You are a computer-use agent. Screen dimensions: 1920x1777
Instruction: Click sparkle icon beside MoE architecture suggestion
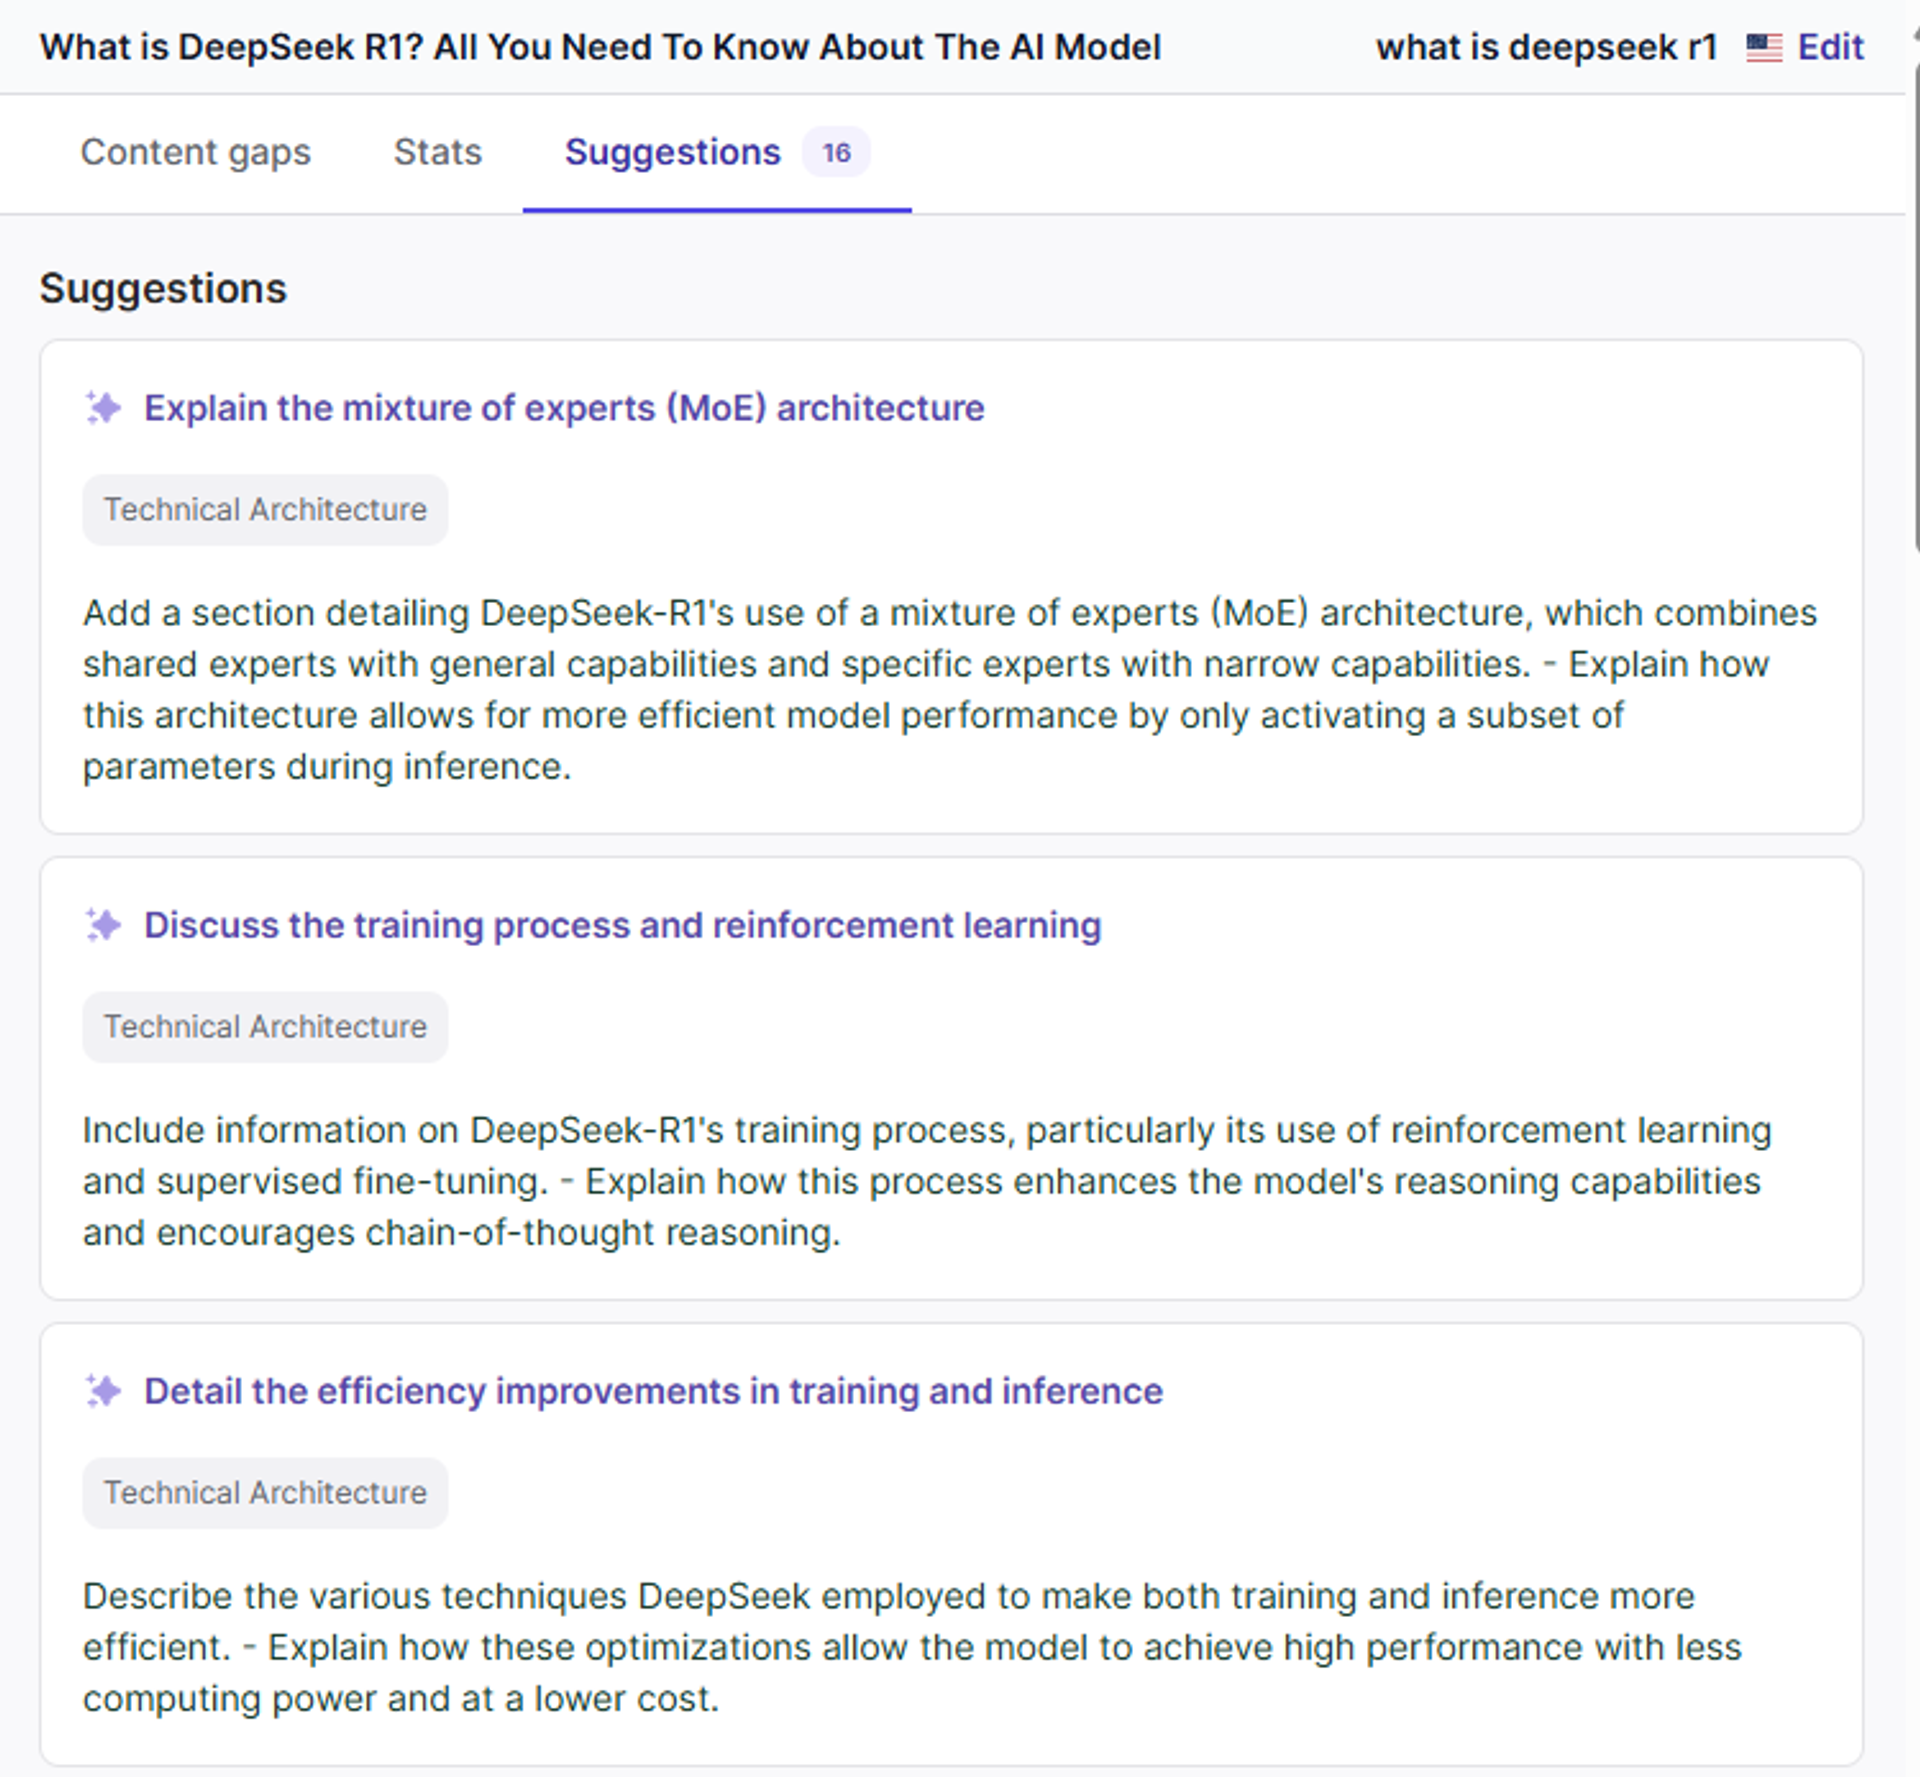[x=103, y=408]
